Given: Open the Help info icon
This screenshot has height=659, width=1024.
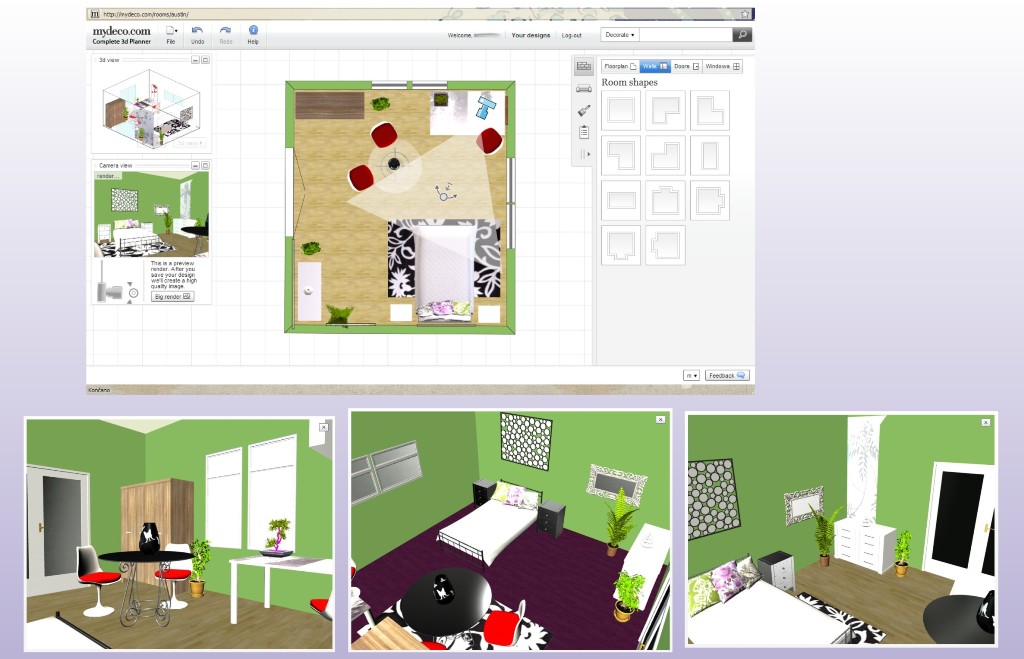Looking at the screenshot, I should point(253,30).
